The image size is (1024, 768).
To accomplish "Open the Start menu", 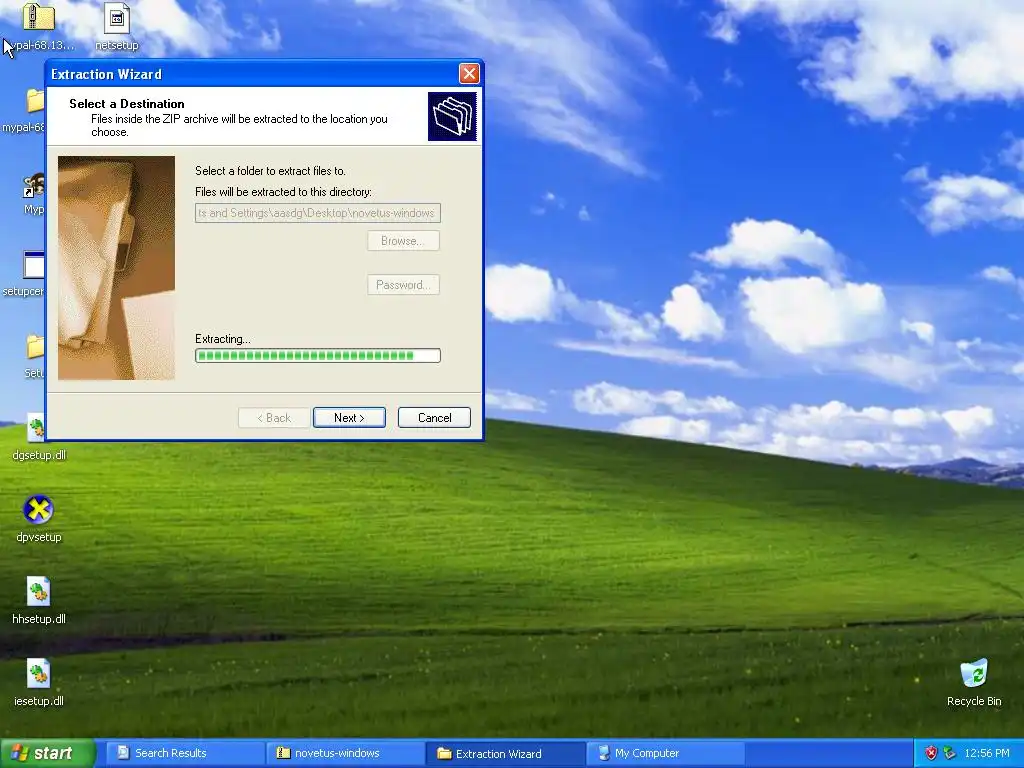I will 47,753.
